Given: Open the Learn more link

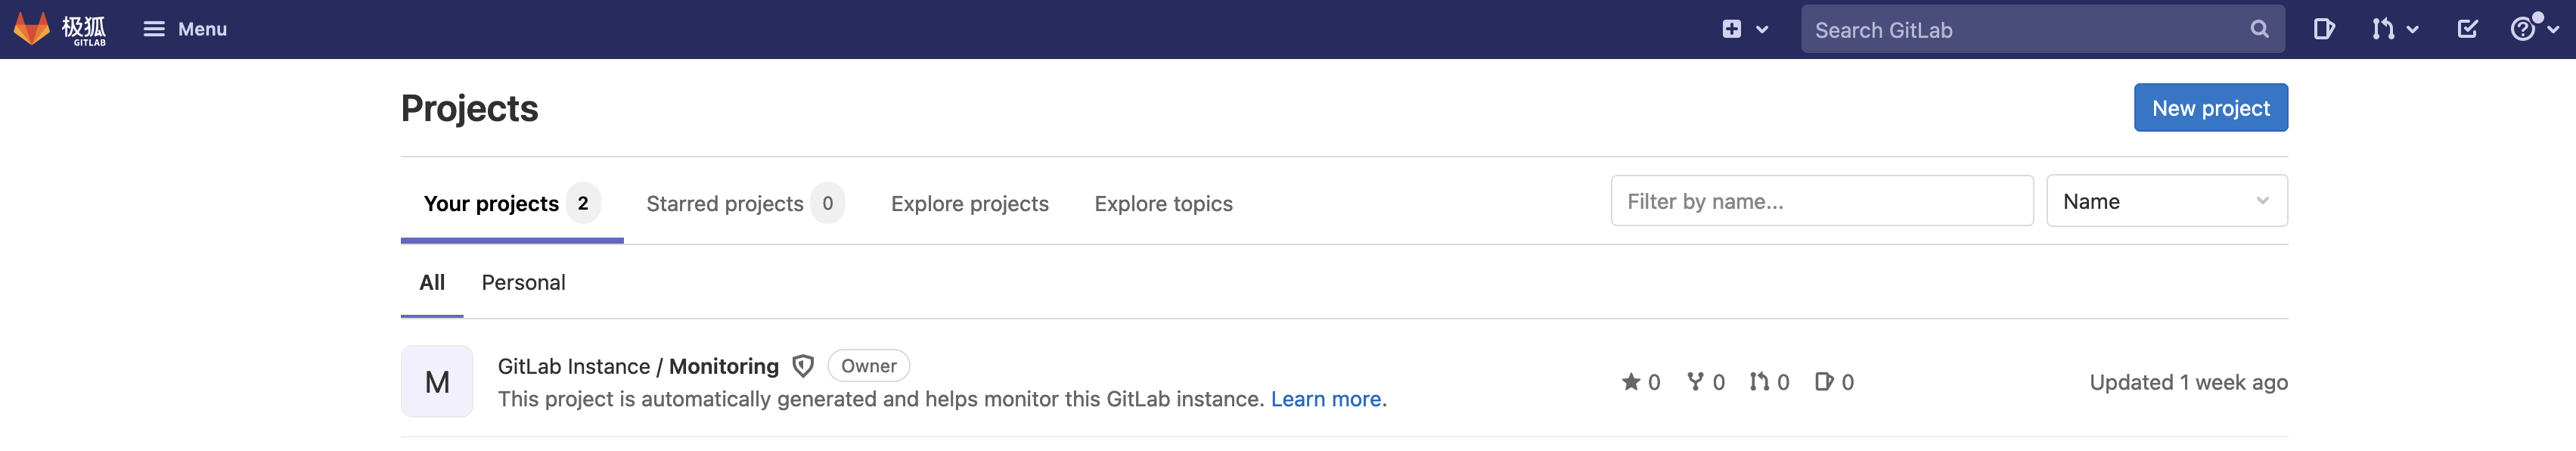Looking at the screenshot, I should coord(1325,399).
